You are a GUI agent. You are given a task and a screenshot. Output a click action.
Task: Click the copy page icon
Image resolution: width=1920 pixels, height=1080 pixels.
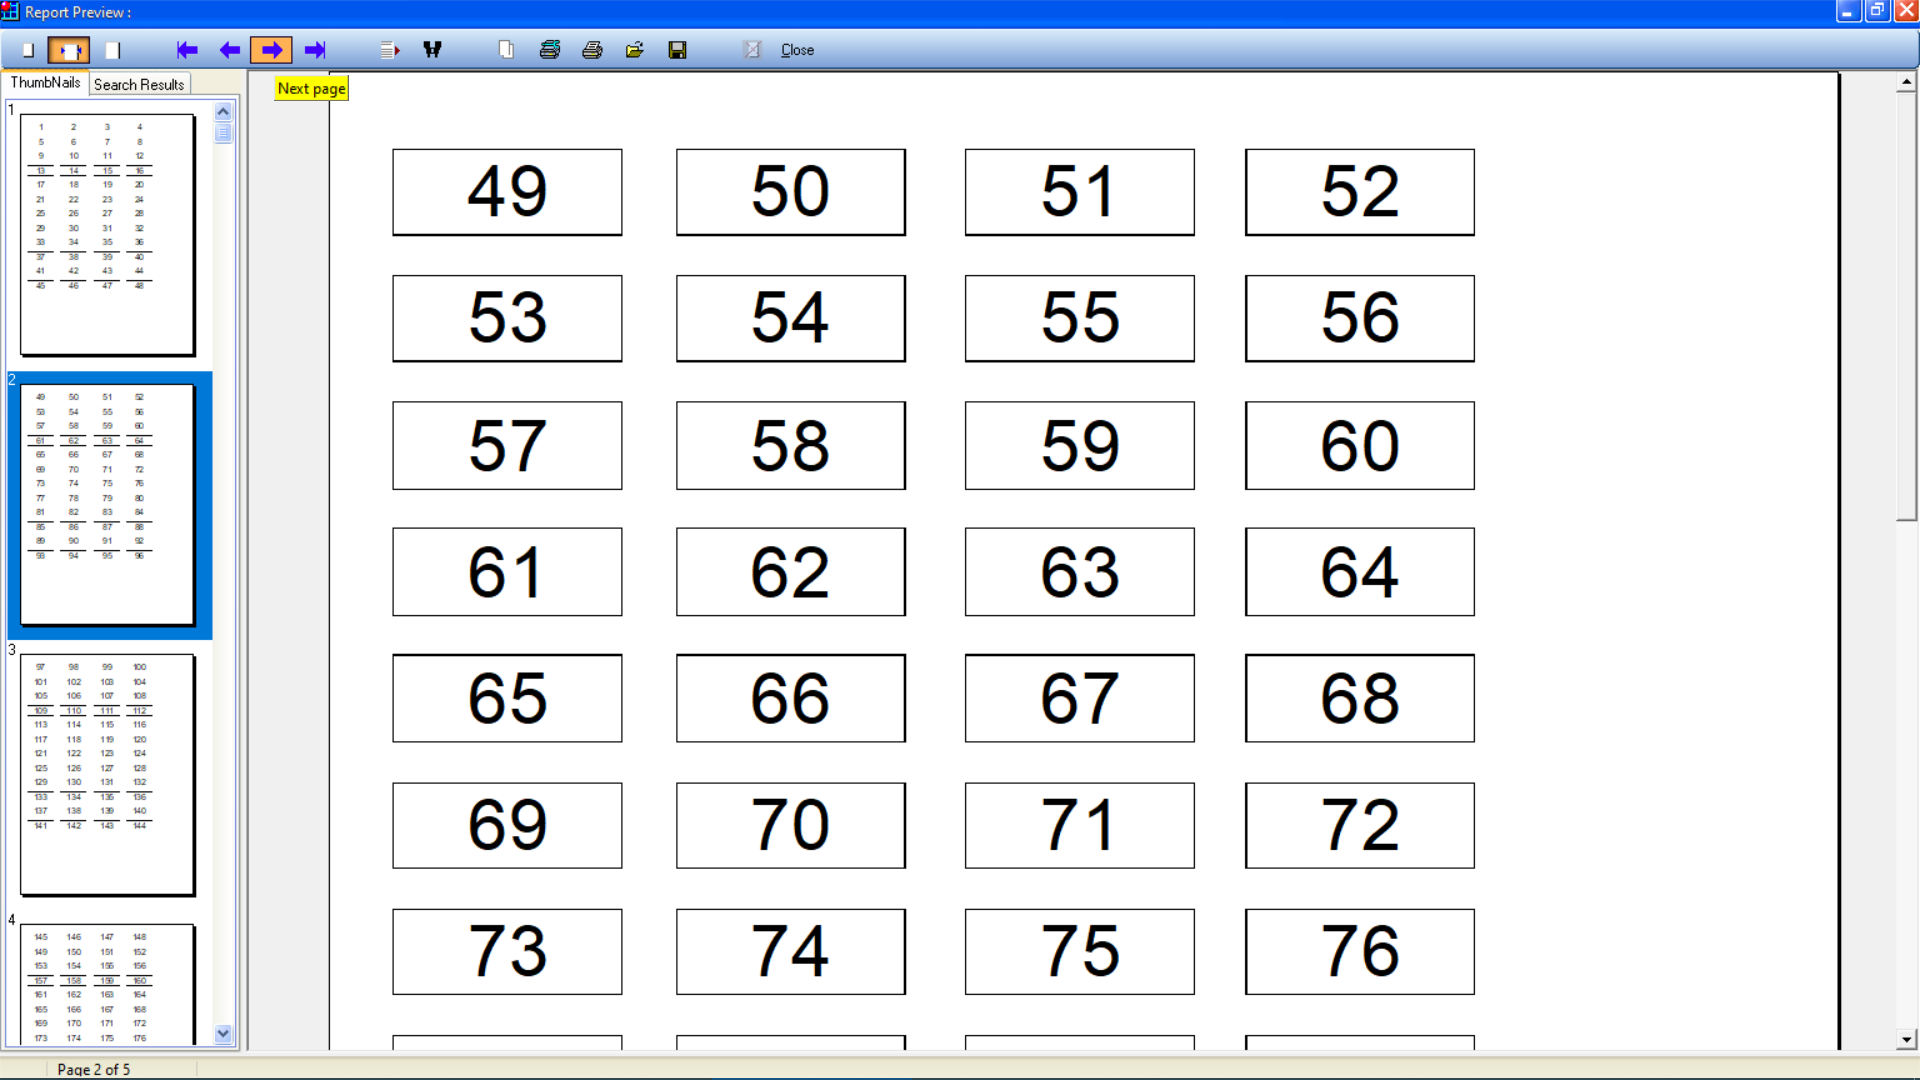pyautogui.click(x=506, y=50)
